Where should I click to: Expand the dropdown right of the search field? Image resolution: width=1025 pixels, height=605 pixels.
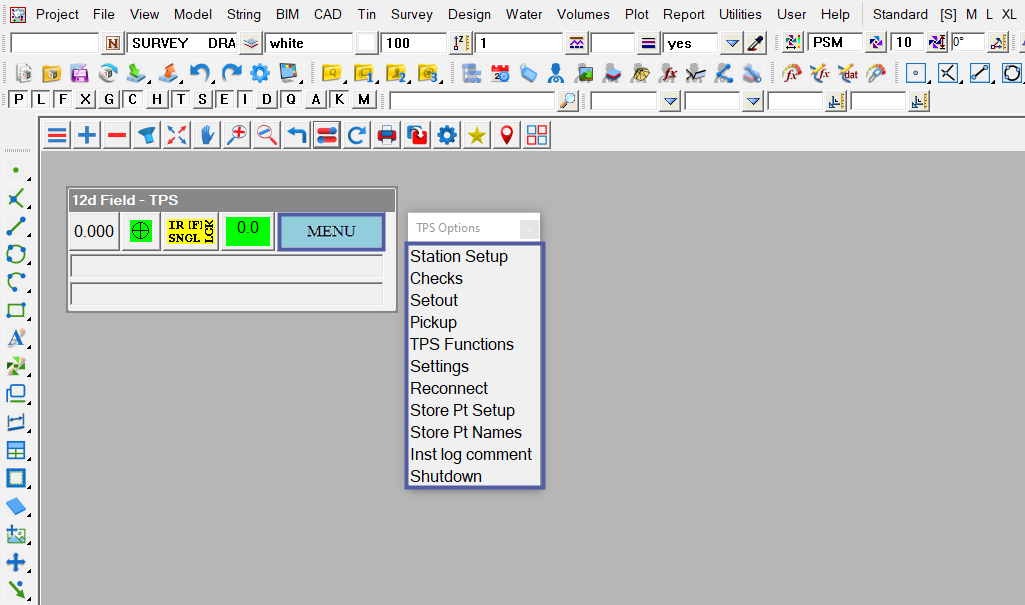coord(669,101)
